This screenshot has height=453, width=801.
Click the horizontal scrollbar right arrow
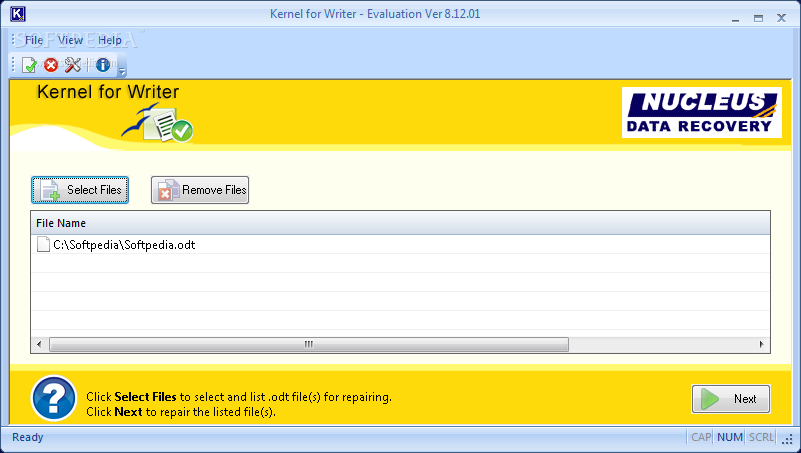[761, 345]
